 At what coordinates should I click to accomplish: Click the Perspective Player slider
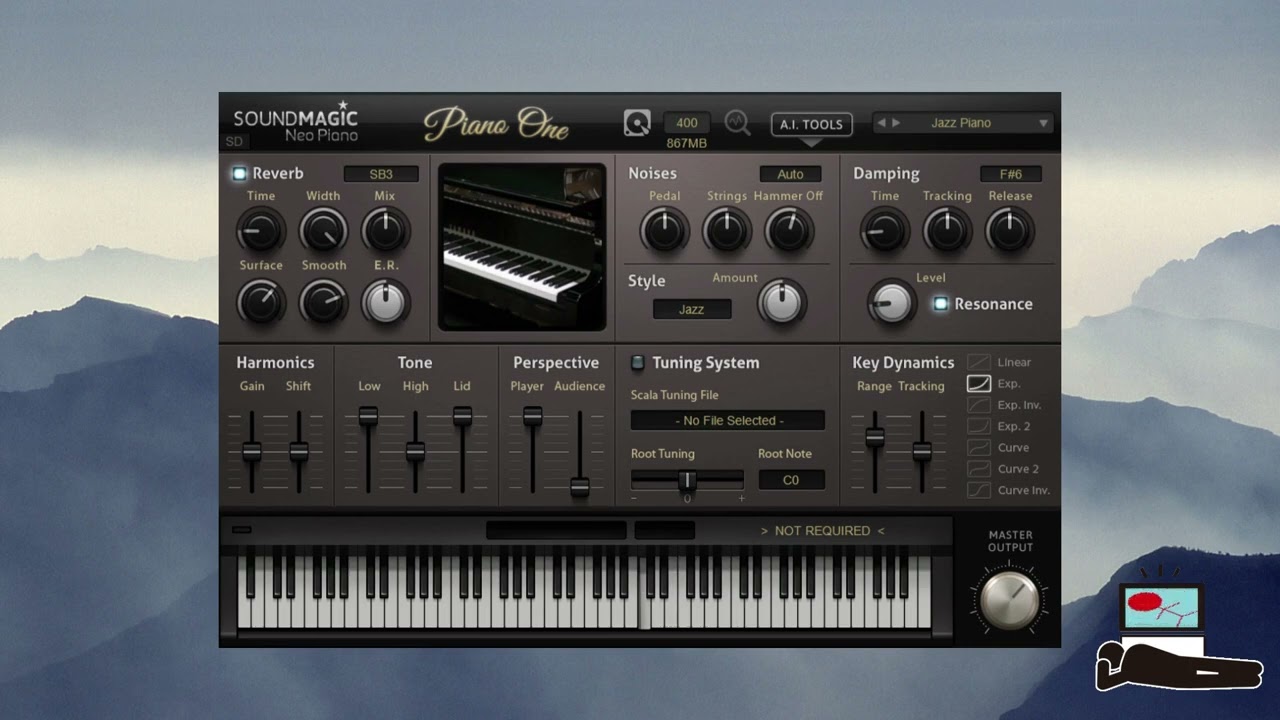pyautogui.click(x=532, y=416)
